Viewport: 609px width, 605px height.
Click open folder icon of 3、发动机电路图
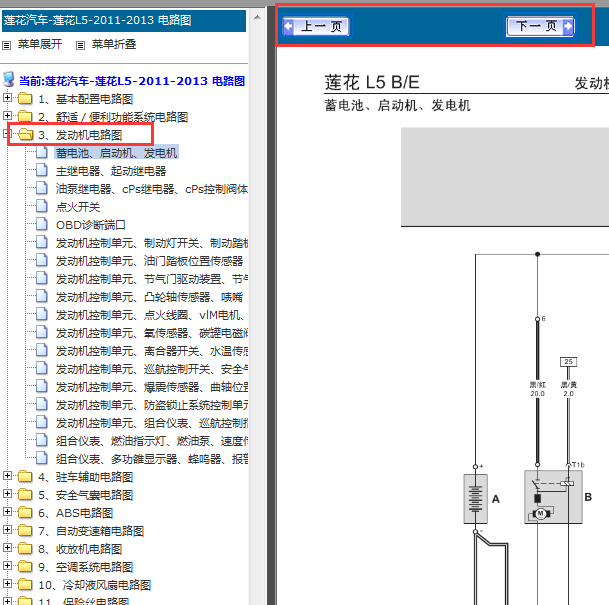(x=26, y=134)
